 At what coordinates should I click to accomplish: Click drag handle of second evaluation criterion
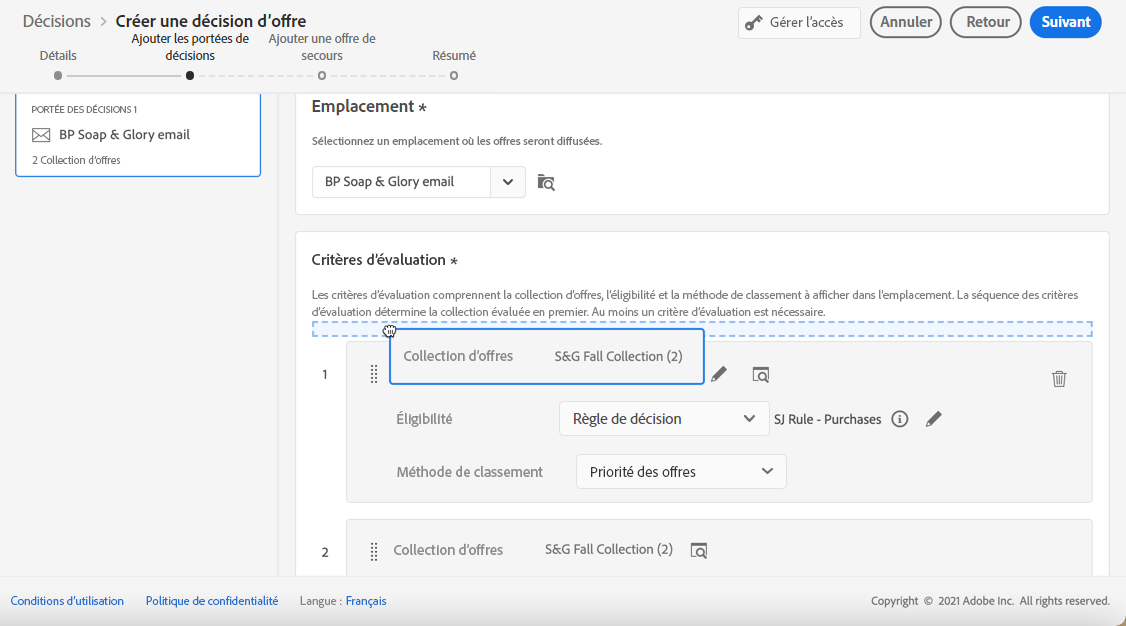tap(374, 551)
